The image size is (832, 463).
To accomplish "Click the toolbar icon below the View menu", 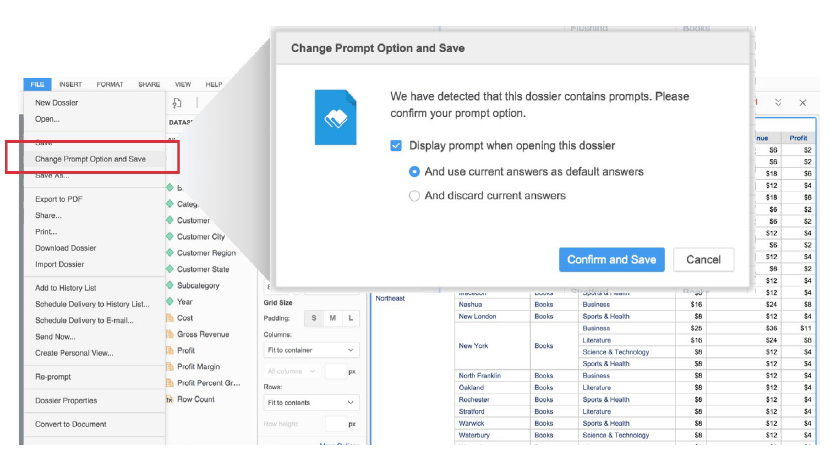I will click(177, 102).
